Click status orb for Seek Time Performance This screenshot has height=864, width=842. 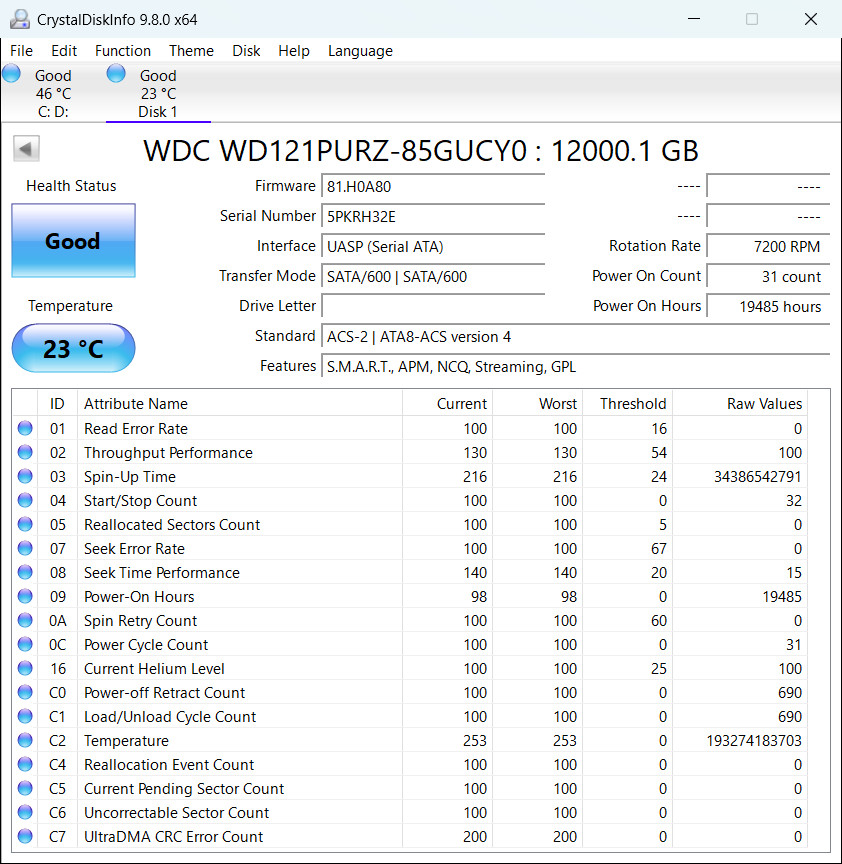(25, 572)
